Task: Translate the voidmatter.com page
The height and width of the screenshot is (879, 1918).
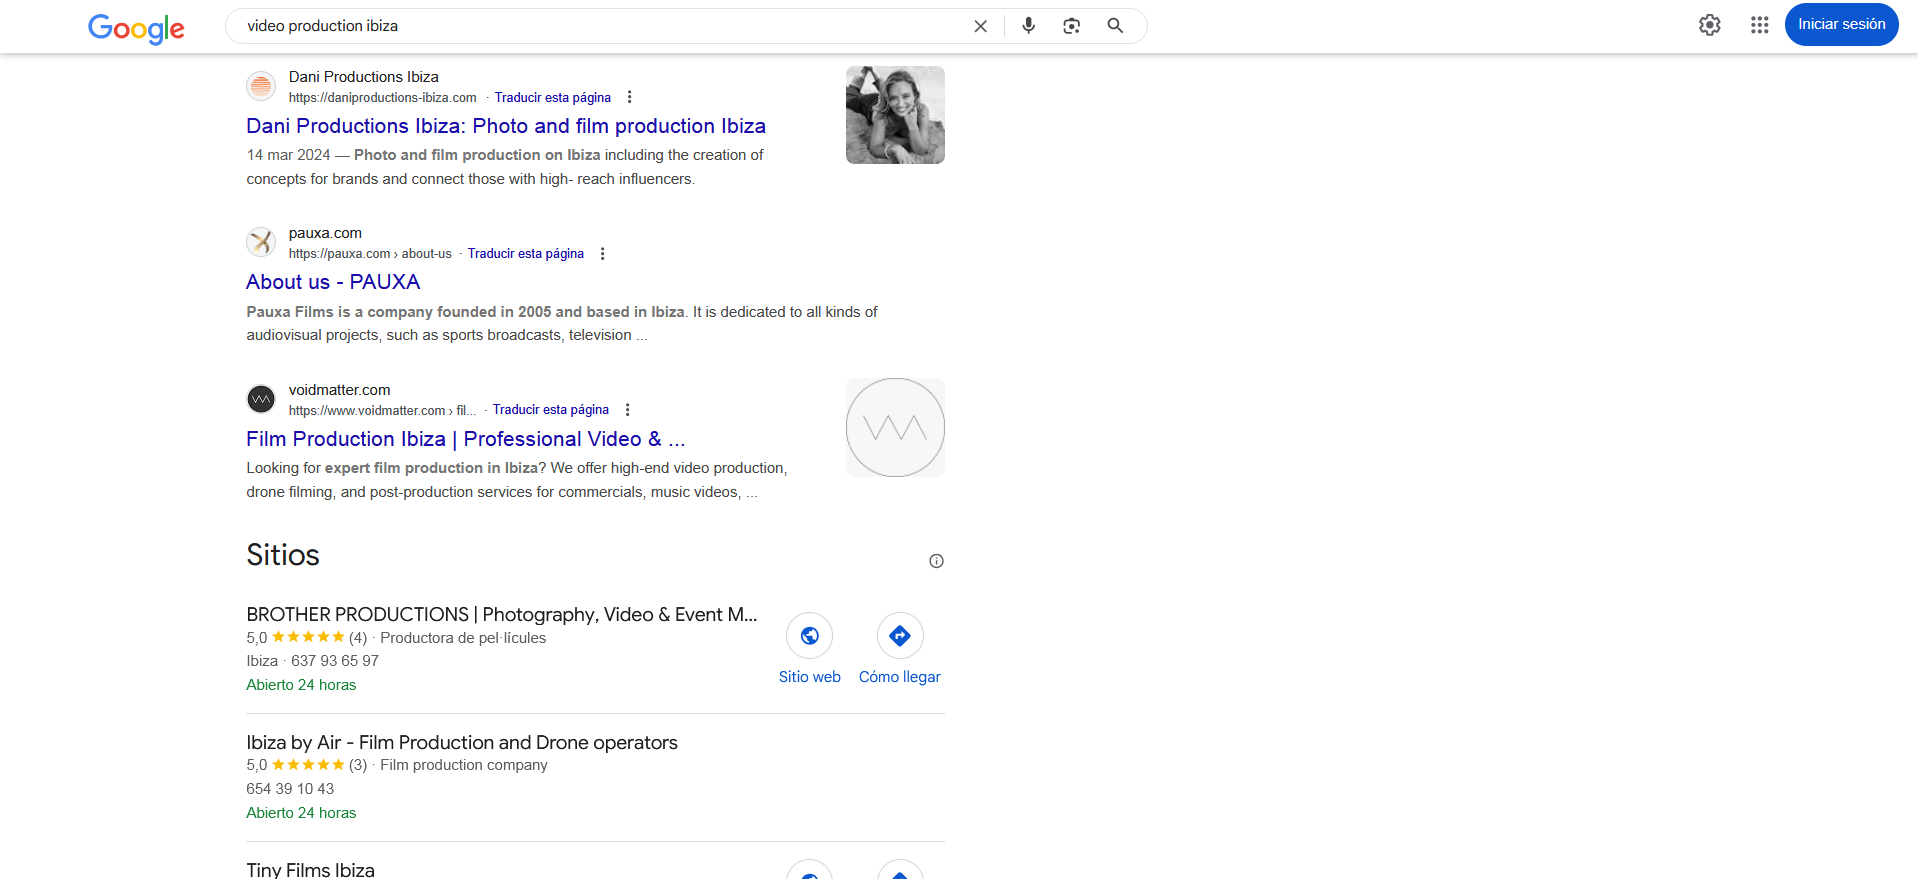Action: pos(550,410)
